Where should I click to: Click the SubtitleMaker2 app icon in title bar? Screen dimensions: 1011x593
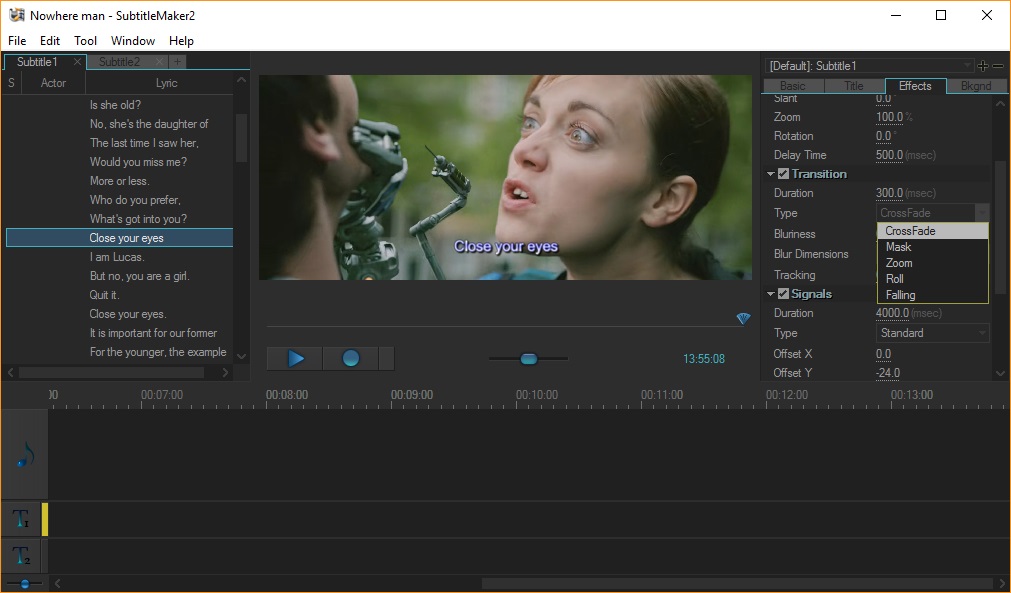pyautogui.click(x=16, y=15)
